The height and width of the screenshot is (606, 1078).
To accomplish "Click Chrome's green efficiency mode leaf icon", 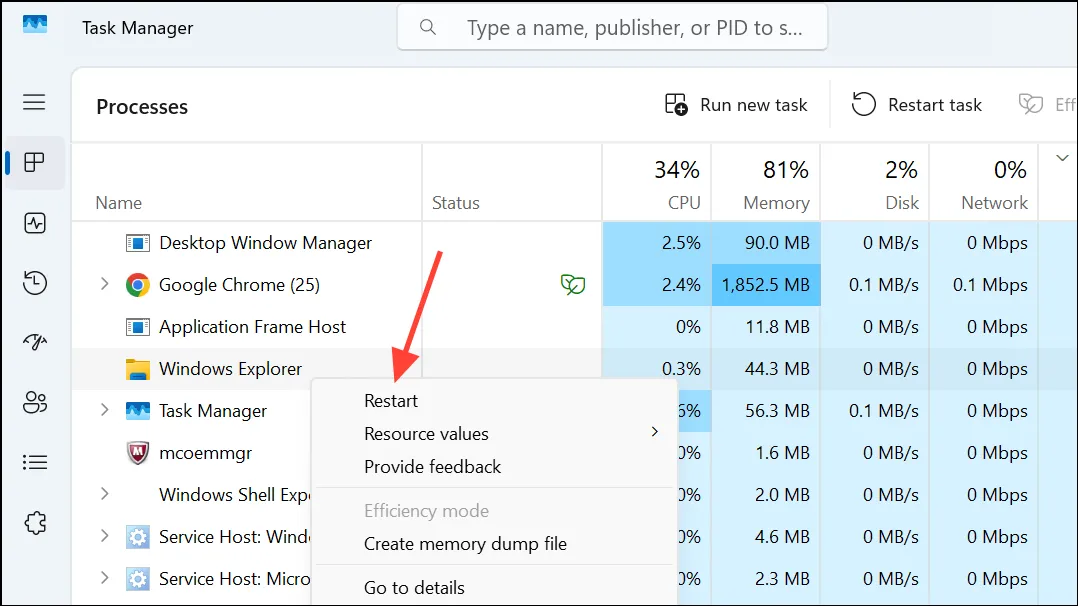I will (573, 284).
